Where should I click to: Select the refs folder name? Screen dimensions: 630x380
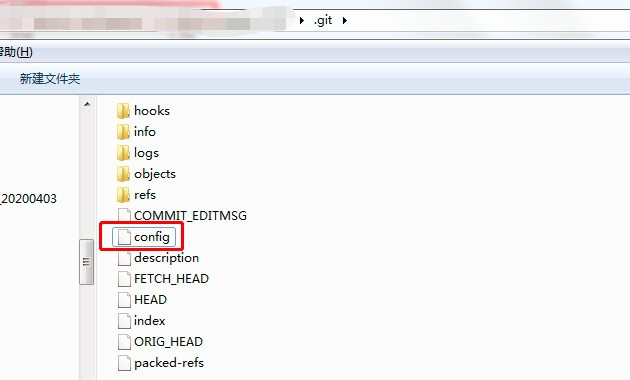(x=145, y=195)
